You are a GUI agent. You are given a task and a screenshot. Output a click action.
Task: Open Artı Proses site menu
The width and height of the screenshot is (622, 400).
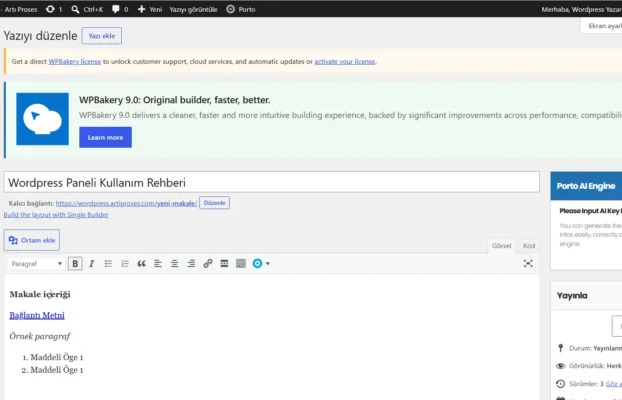pos(19,9)
